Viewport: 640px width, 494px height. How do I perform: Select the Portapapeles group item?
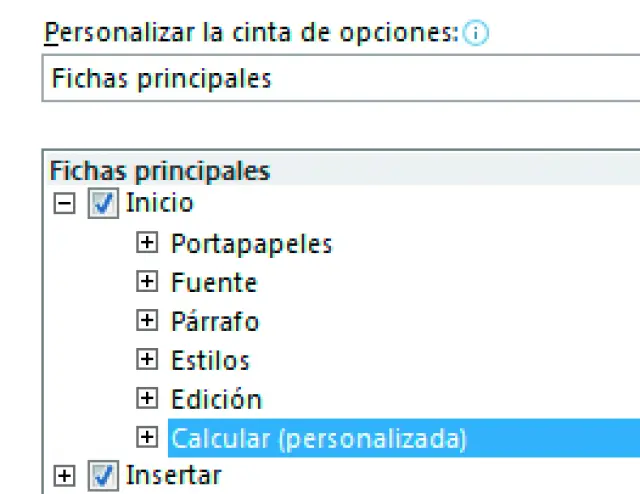coord(251,243)
